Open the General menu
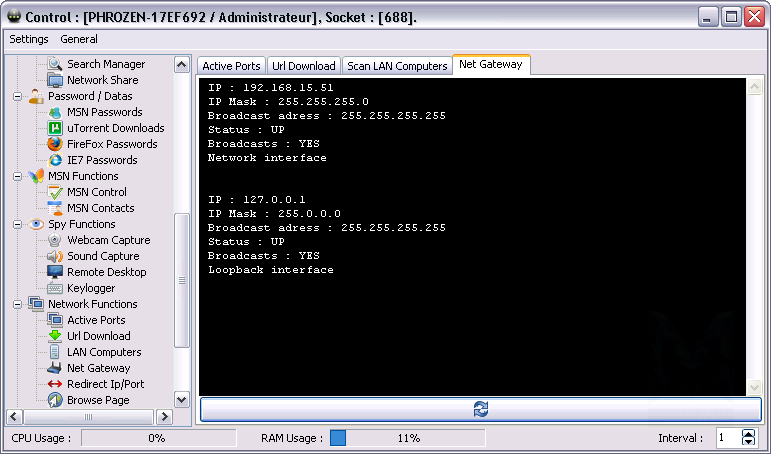 coord(79,39)
